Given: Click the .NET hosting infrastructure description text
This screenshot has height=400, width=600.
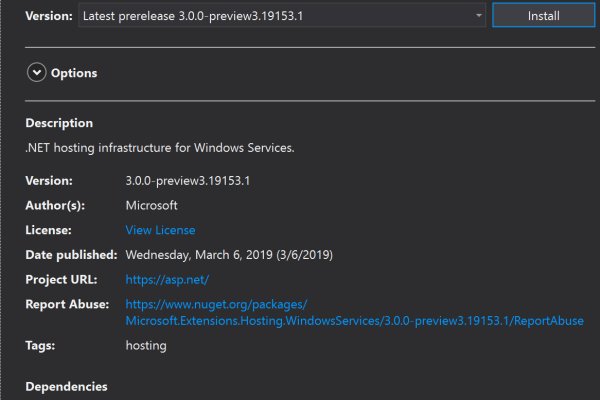Looking at the screenshot, I should (160, 148).
